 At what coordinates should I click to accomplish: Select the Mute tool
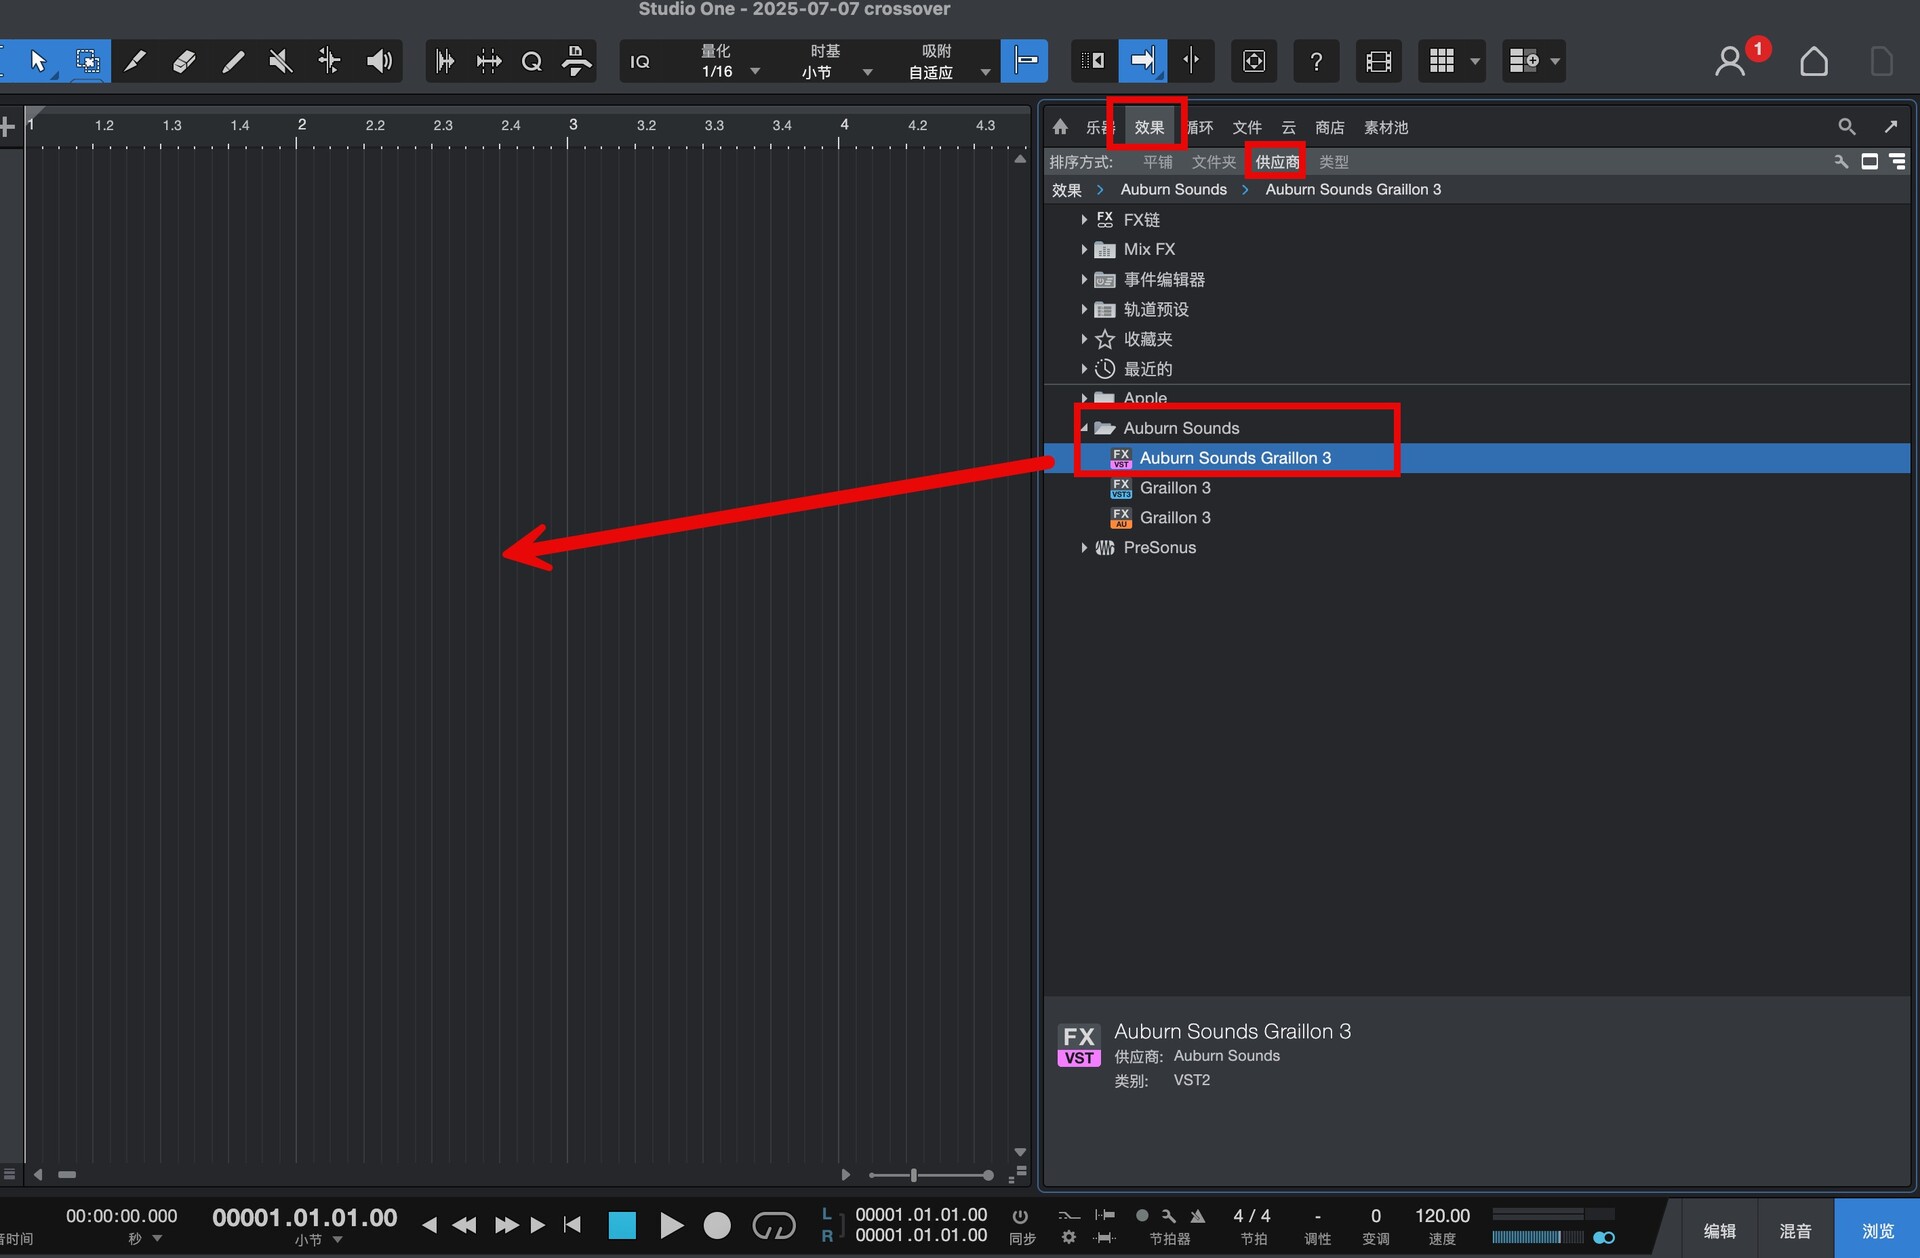pos(281,61)
